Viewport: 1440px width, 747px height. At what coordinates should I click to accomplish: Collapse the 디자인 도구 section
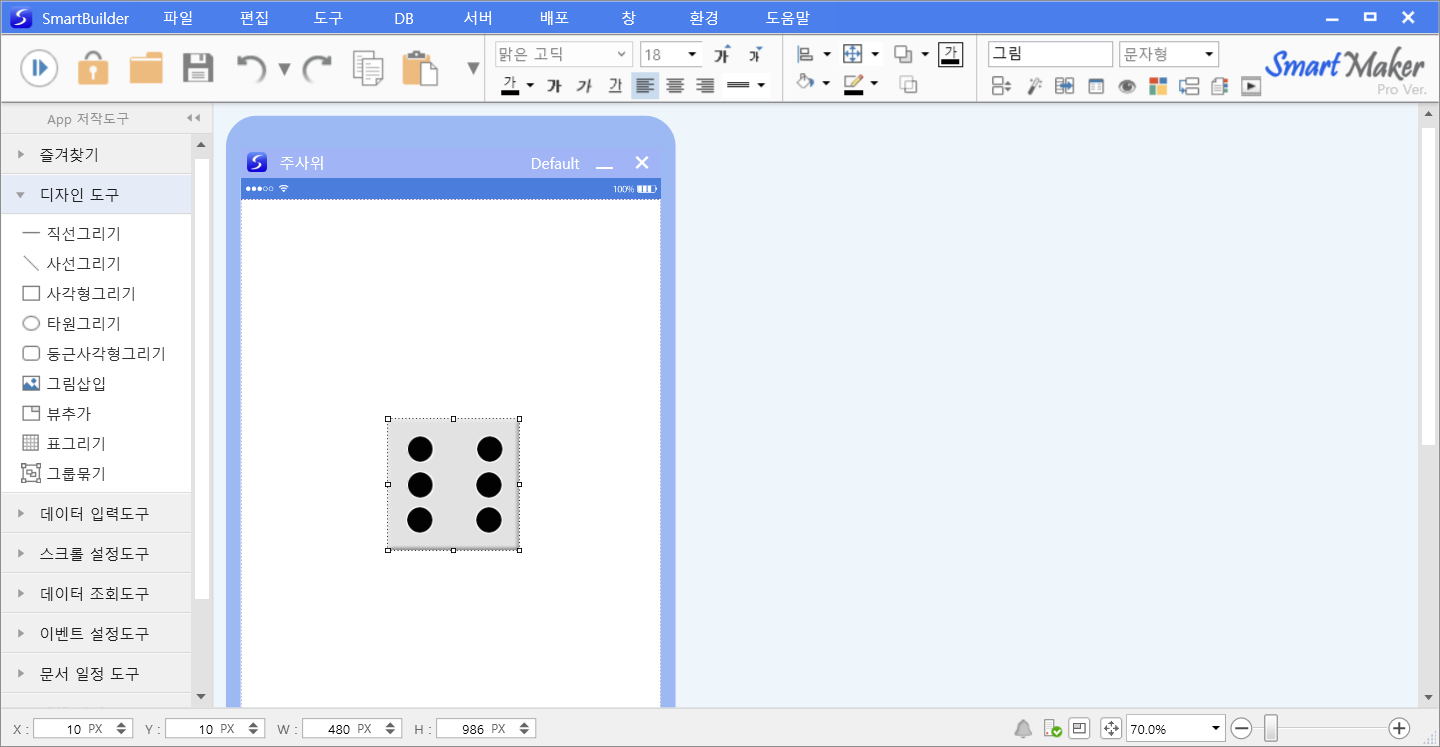96,194
